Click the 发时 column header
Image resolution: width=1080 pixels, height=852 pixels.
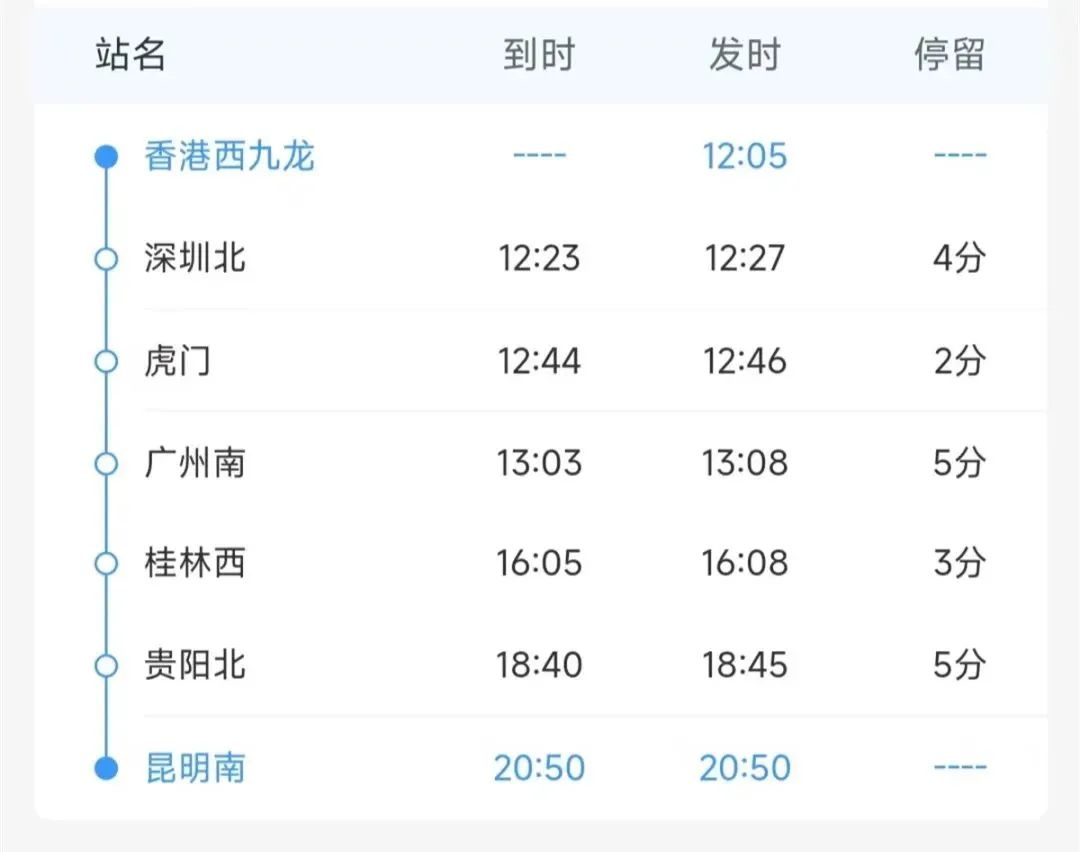pyautogui.click(x=744, y=55)
